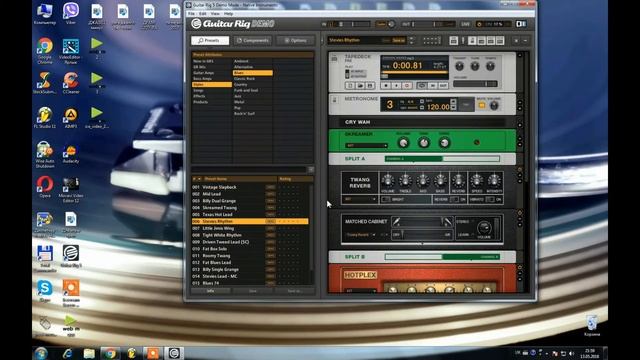Open the View menu
Screen dimensions: 640x360
(215, 13)
